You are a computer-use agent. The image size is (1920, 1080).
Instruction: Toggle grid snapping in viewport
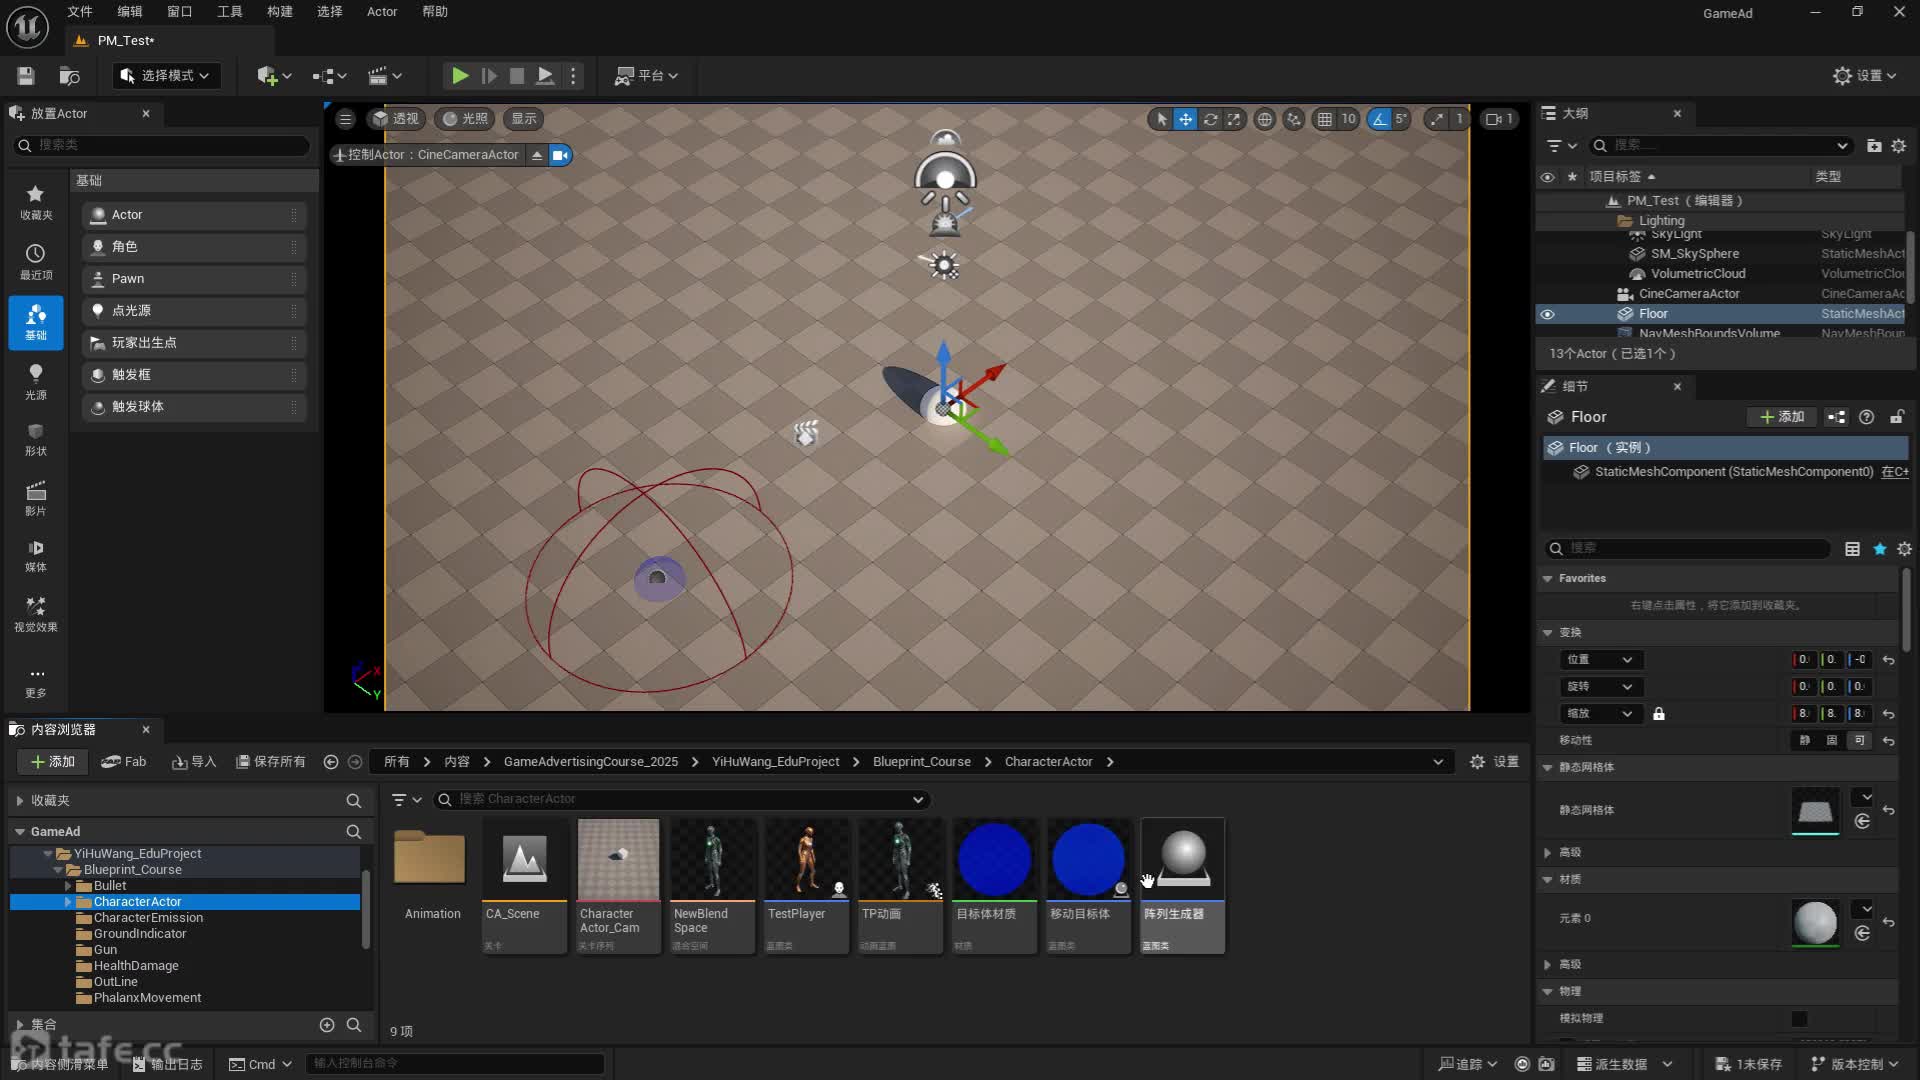[1325, 119]
